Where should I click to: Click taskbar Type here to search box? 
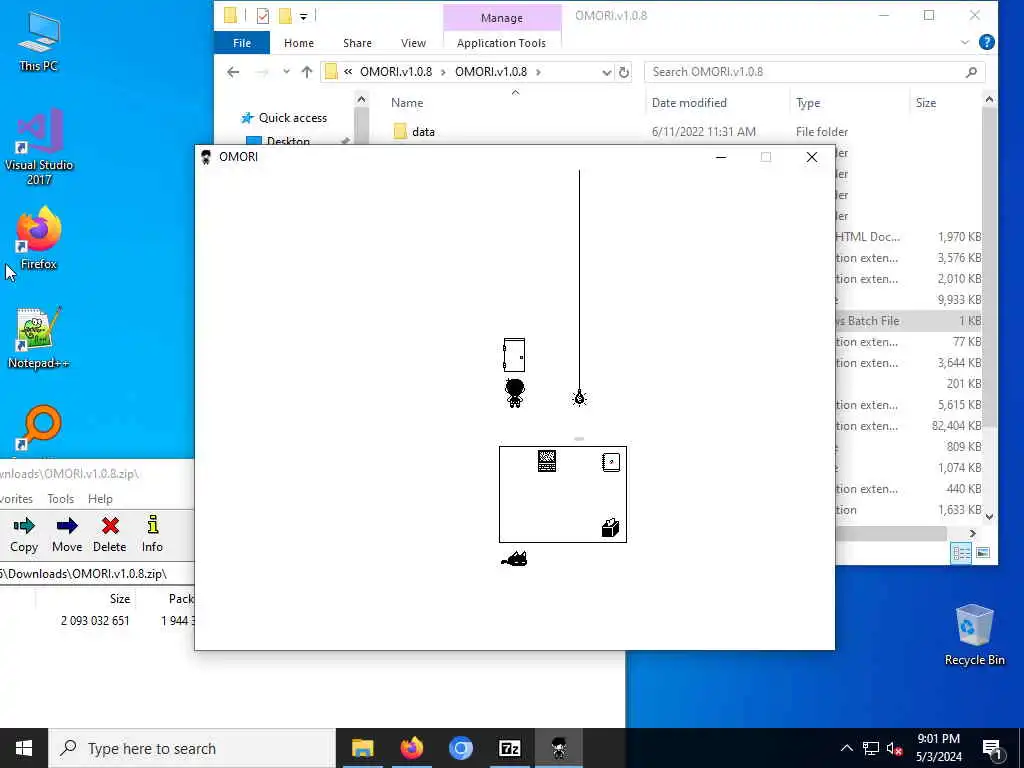coord(192,748)
